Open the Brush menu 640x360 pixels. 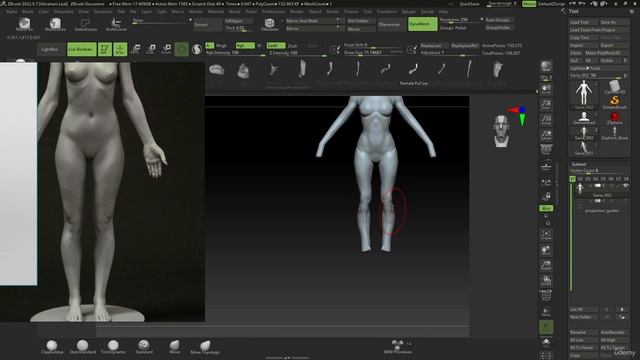point(28,11)
